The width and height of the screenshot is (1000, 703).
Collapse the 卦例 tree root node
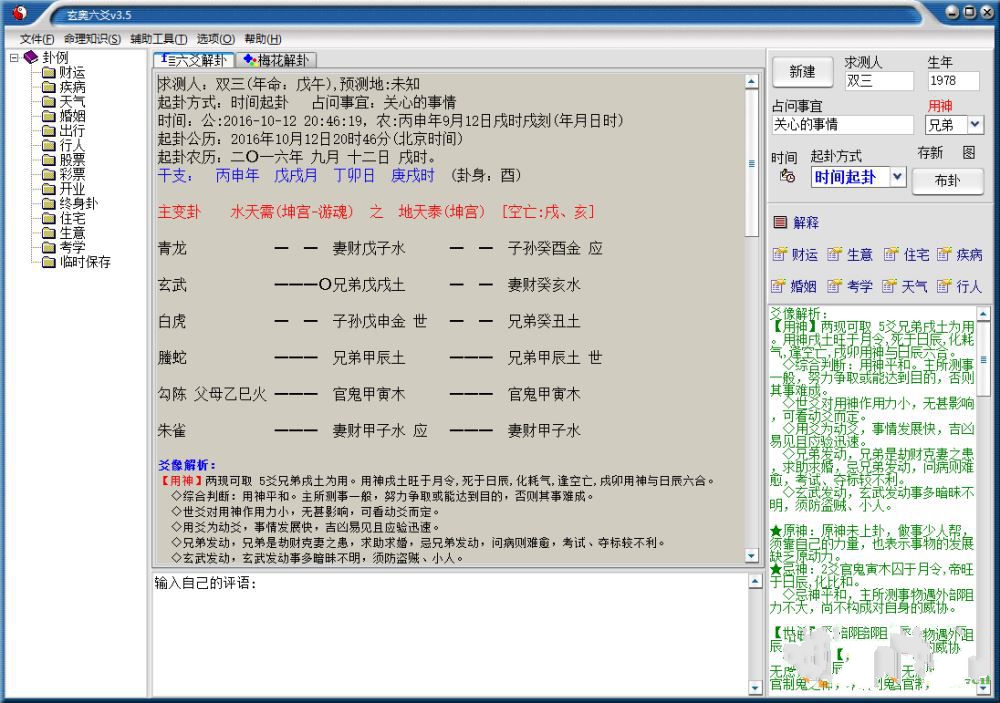[14, 58]
